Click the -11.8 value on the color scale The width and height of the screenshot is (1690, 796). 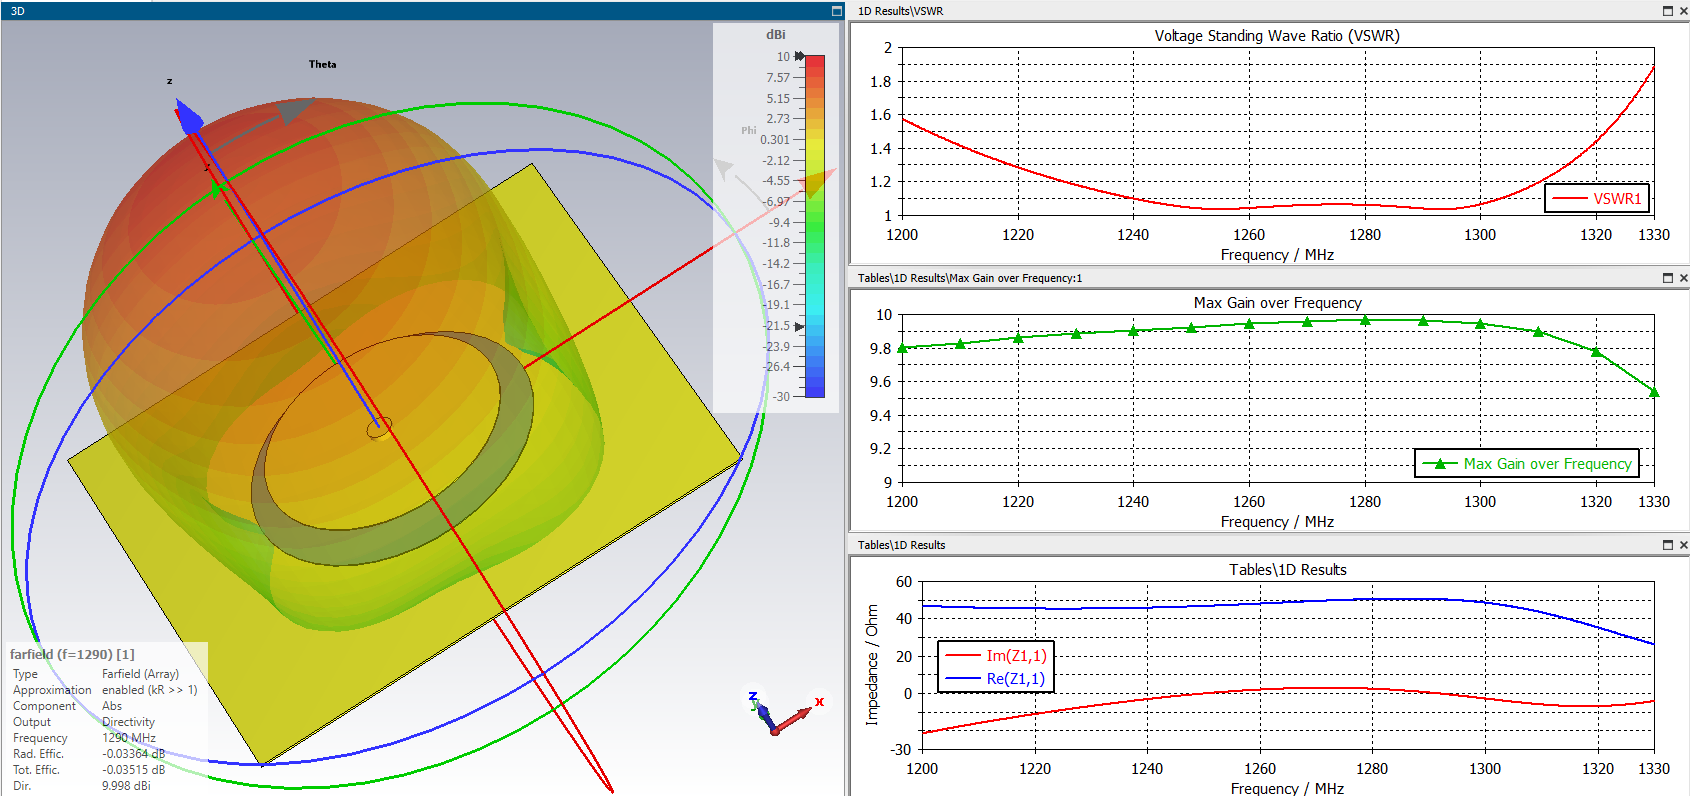click(777, 243)
